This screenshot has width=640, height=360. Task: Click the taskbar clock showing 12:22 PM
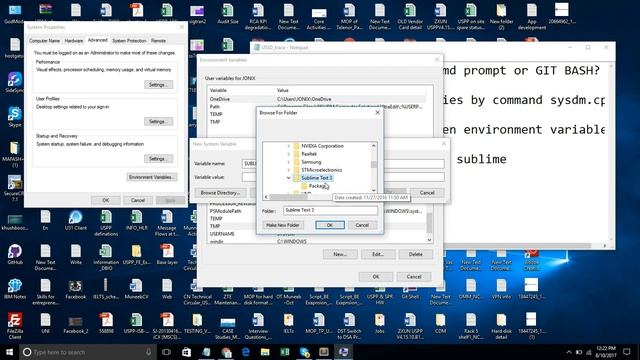(x=606, y=352)
